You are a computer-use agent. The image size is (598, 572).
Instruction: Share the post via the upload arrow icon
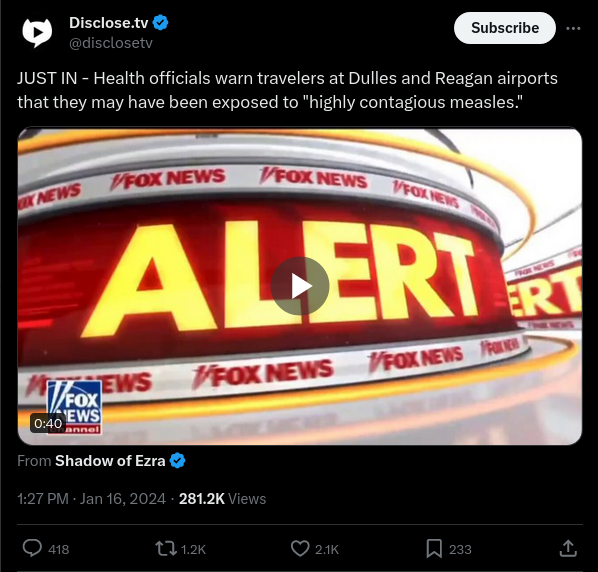coord(568,549)
